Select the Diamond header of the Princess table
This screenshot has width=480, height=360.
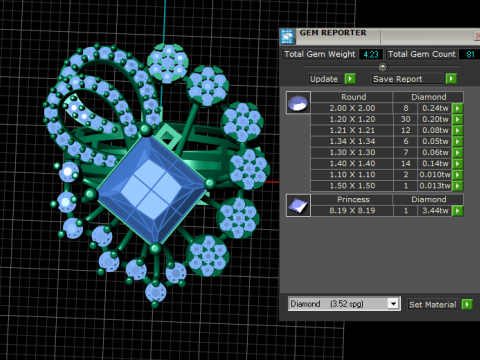(428, 199)
